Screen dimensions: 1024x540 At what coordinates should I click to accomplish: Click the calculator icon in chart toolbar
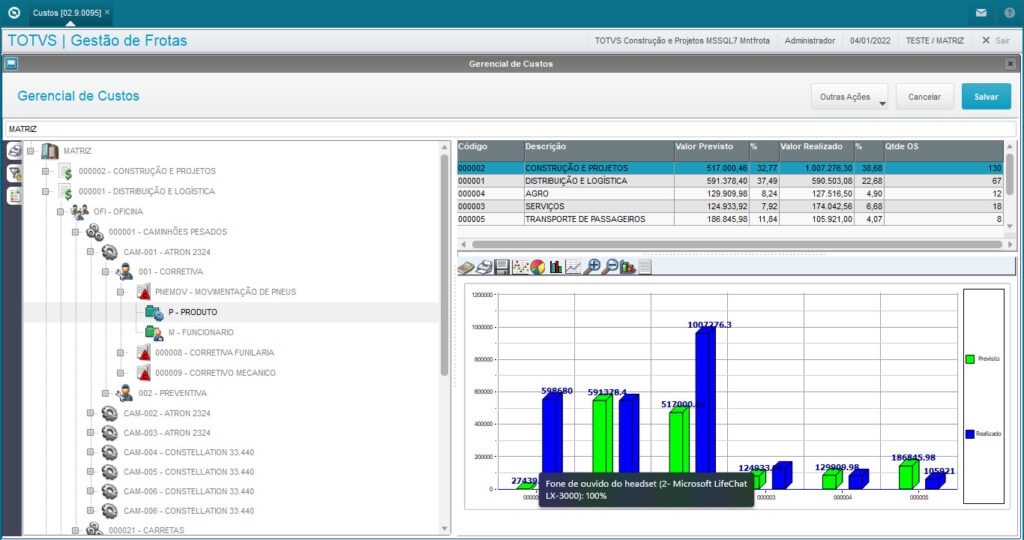click(466, 266)
